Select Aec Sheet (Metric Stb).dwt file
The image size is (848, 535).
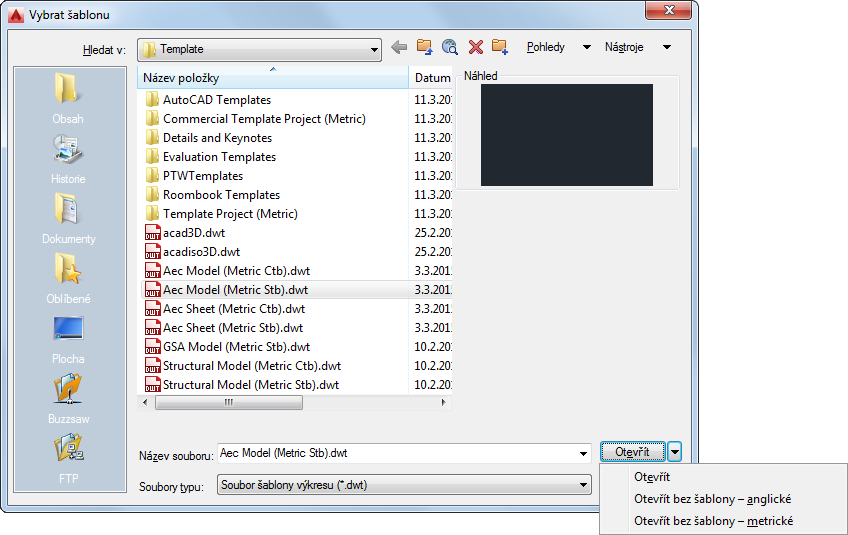pyautogui.click(x=224, y=327)
